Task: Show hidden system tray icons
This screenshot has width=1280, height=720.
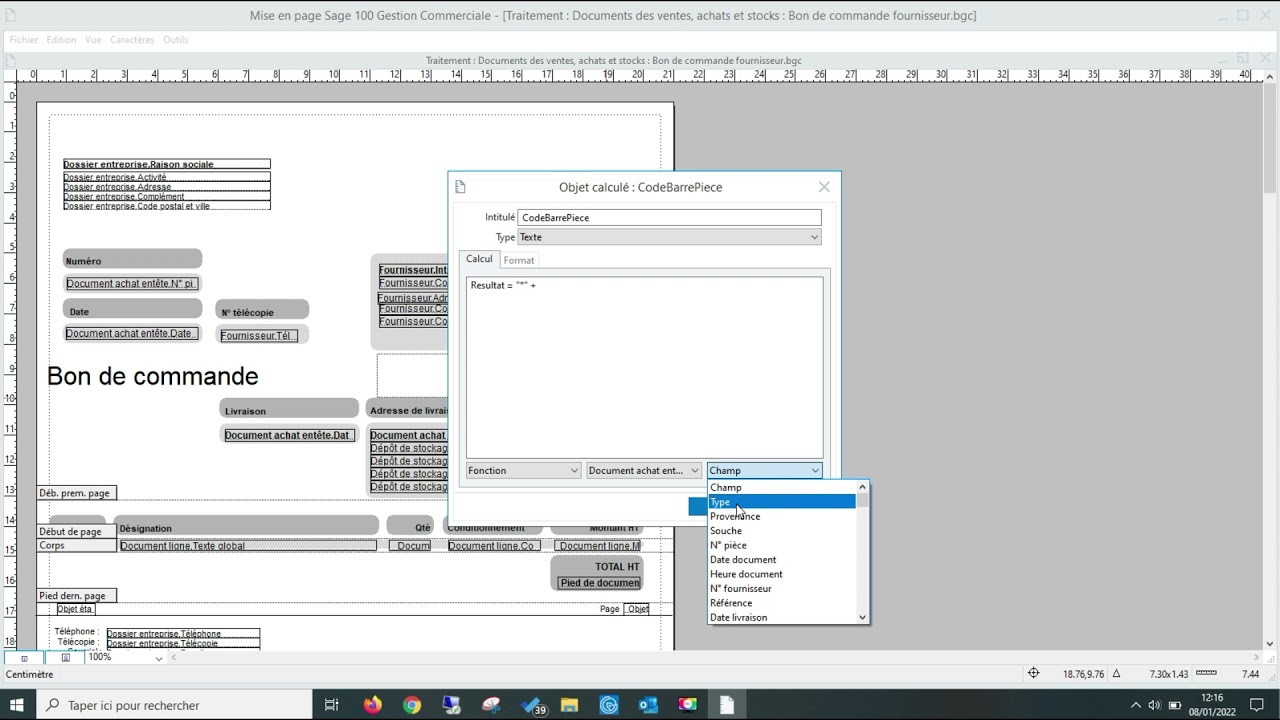Action: coord(1136,705)
